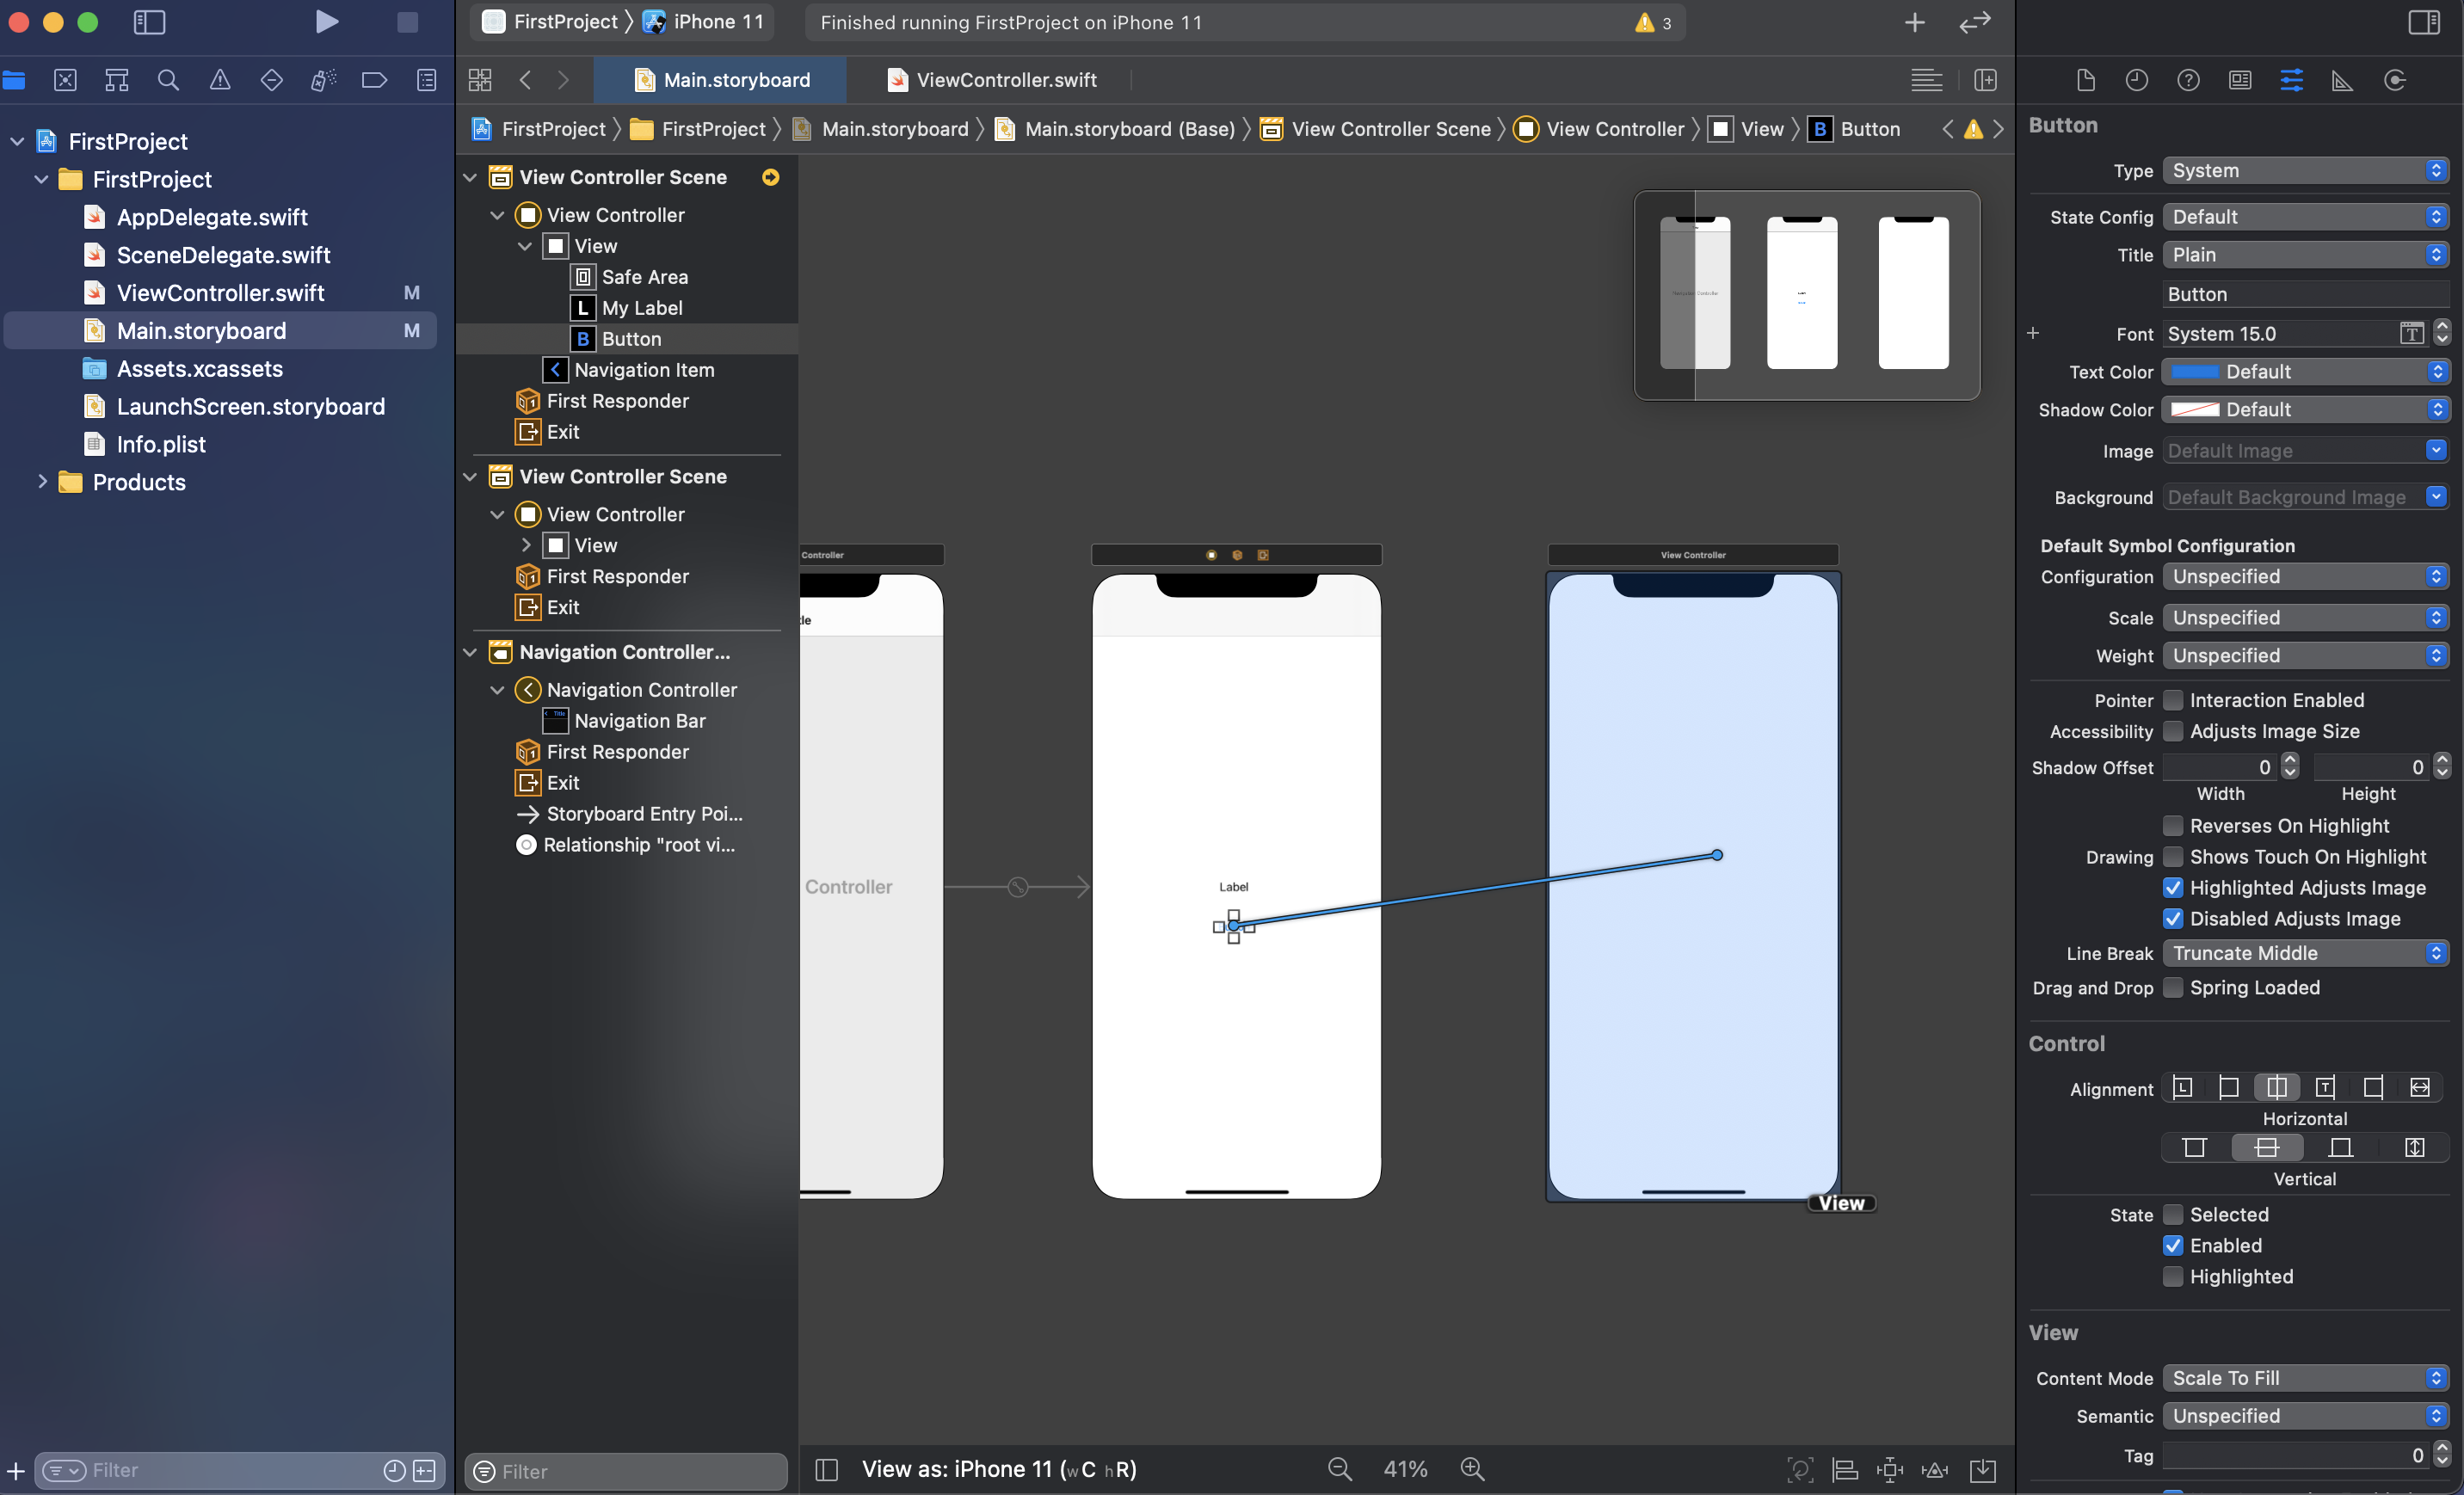The height and width of the screenshot is (1495, 2464).
Task: Click the button title text field
Action: [x=2305, y=294]
